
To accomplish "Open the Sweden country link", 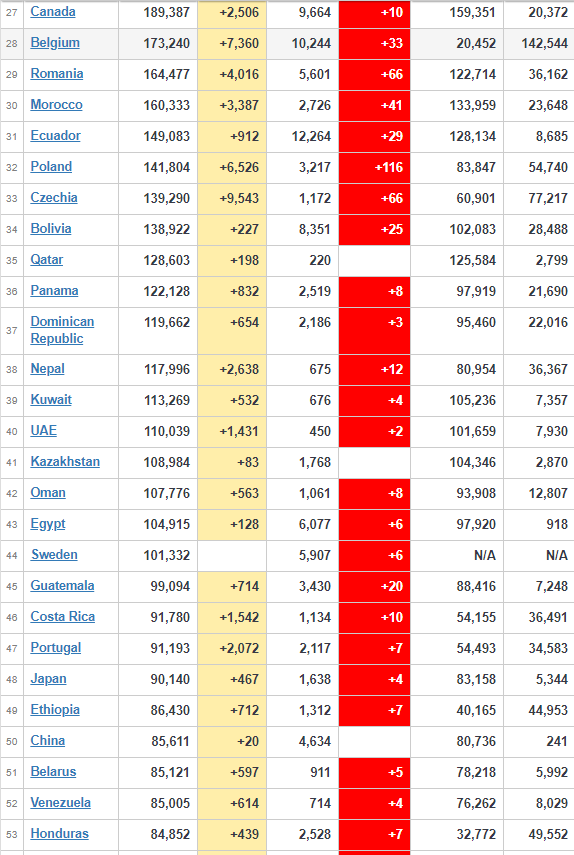I will click(55, 555).
